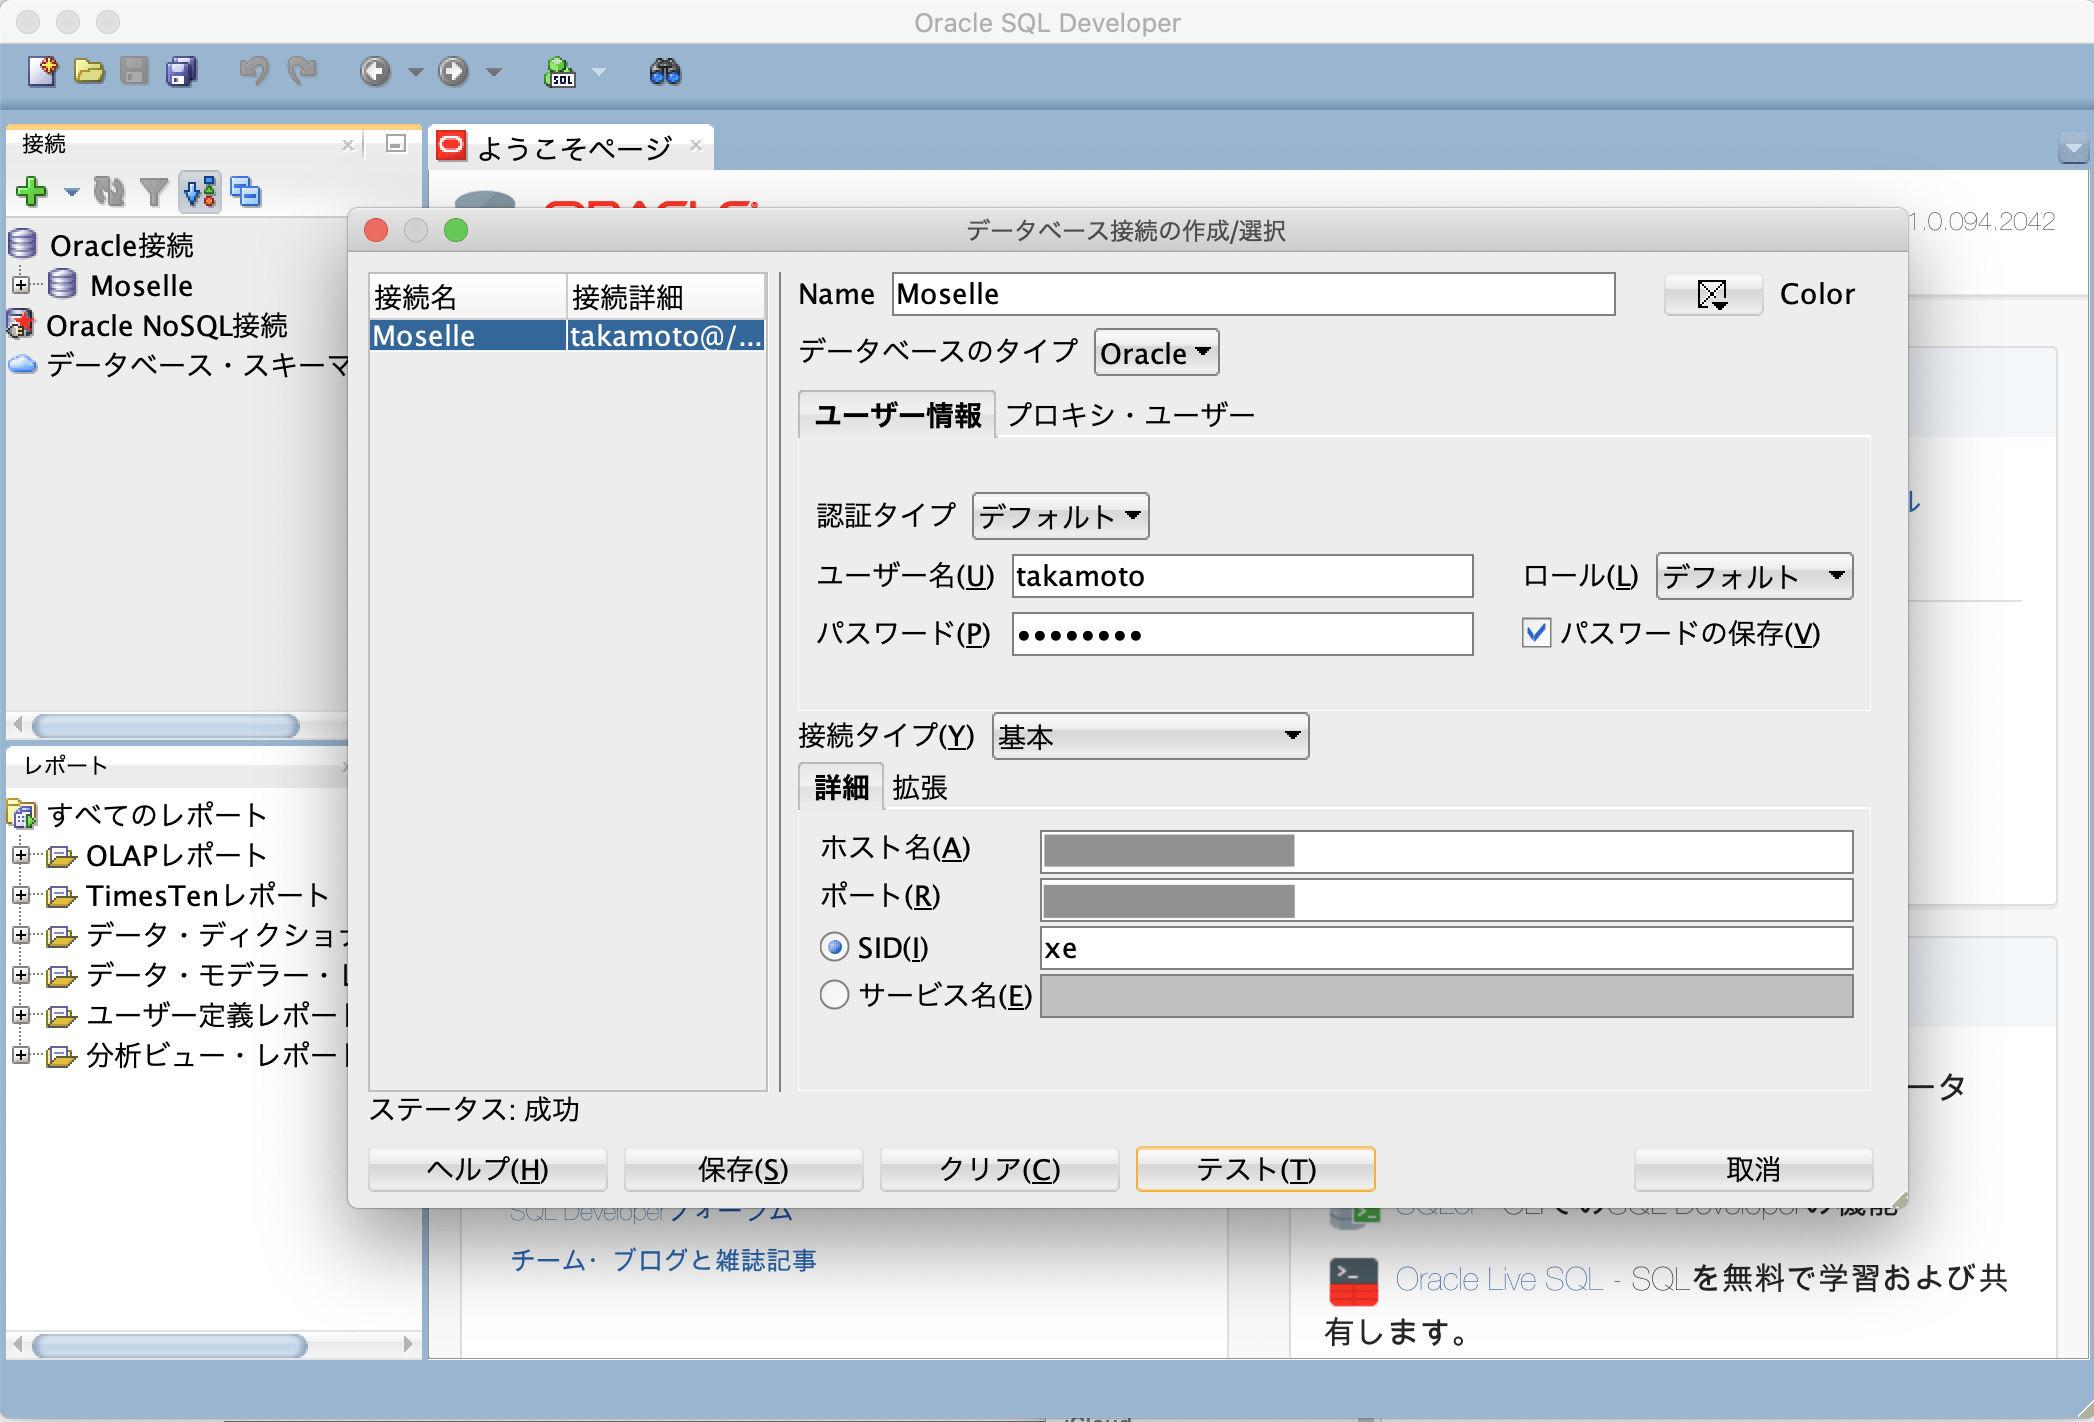The image size is (2094, 1422).
Task: Open the authentication type dropdown
Action: pos(1061,516)
